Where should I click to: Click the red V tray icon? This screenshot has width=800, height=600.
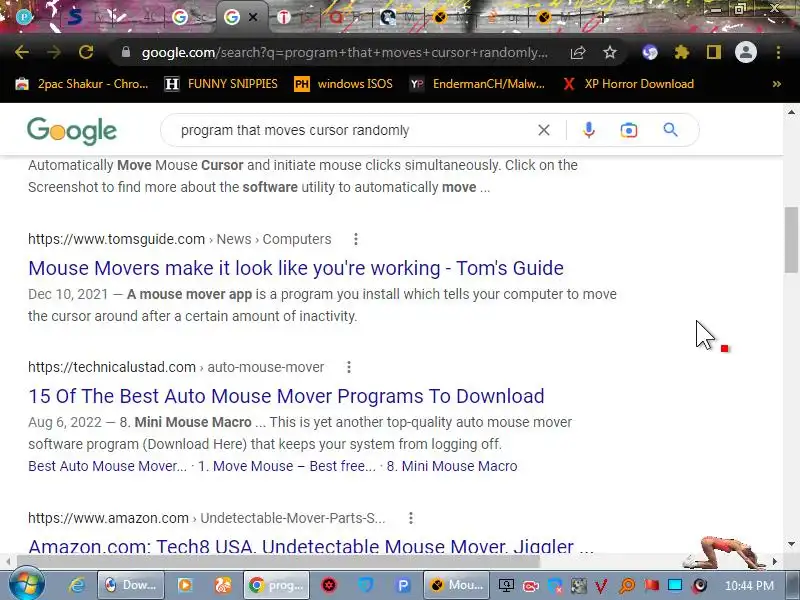click(602, 585)
